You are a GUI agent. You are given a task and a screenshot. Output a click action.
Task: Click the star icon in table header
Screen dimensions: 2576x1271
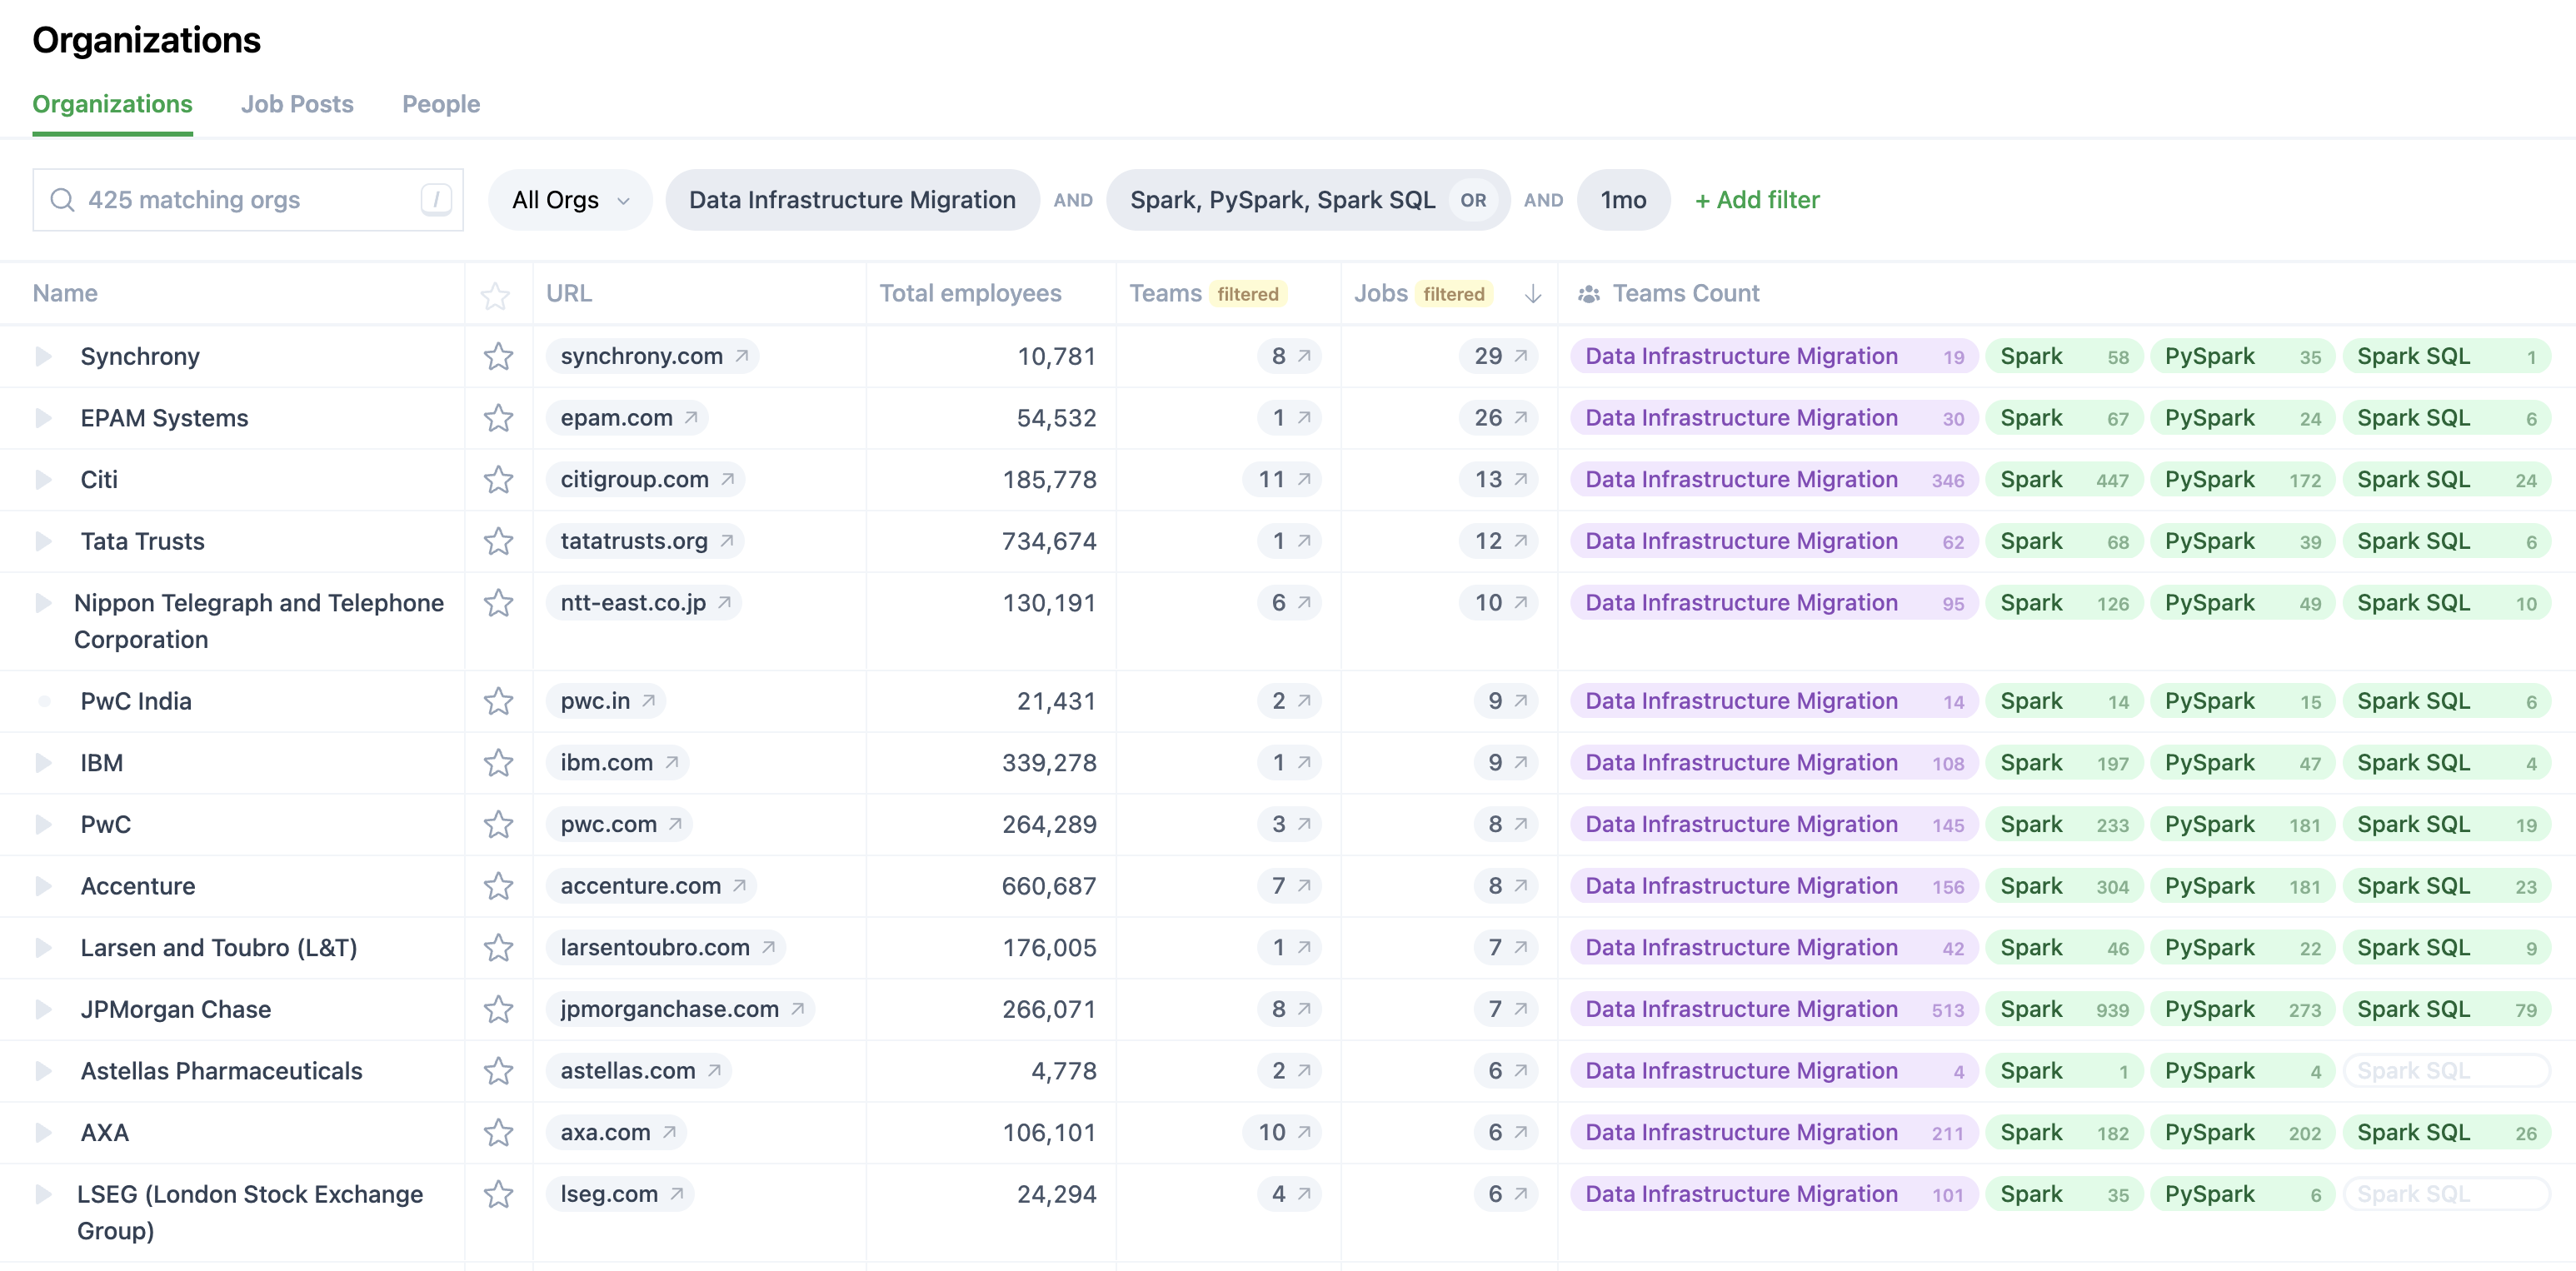(x=495, y=295)
